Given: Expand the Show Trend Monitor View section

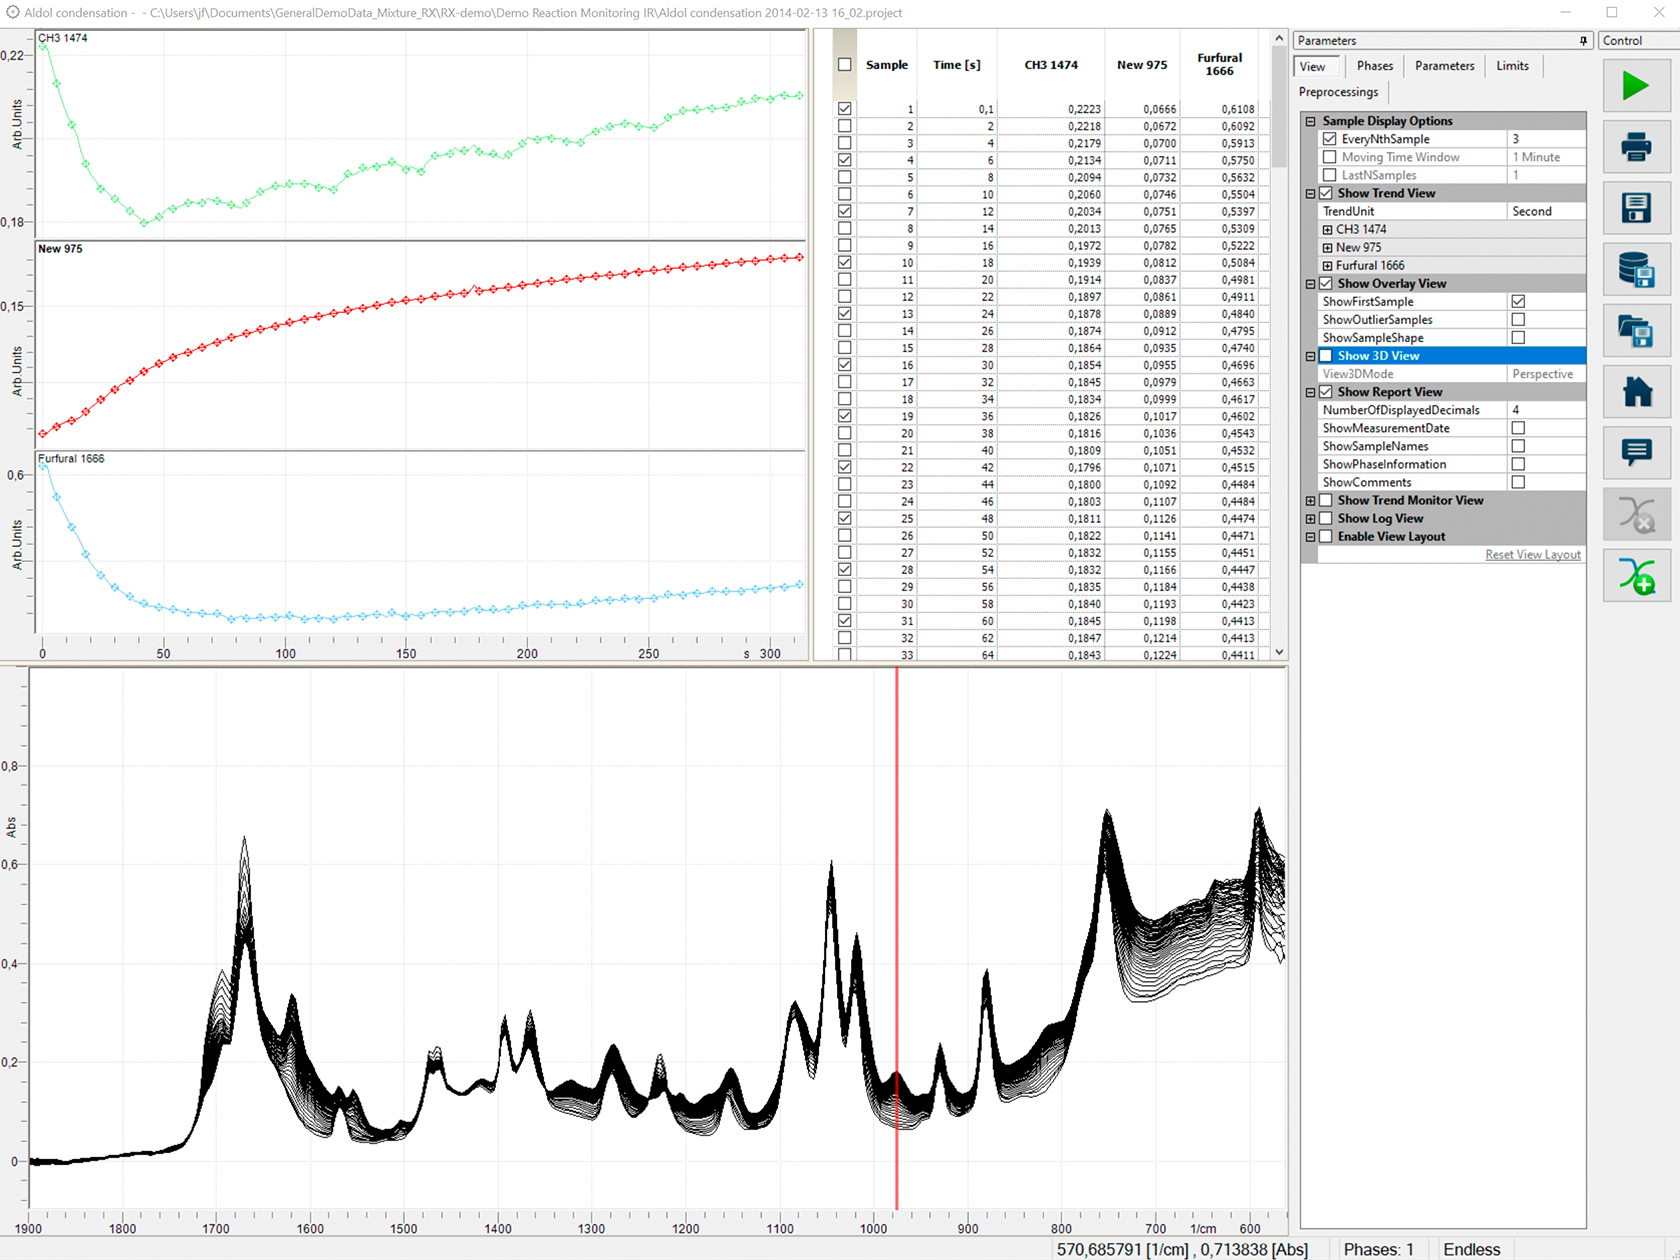Looking at the screenshot, I should (1310, 501).
